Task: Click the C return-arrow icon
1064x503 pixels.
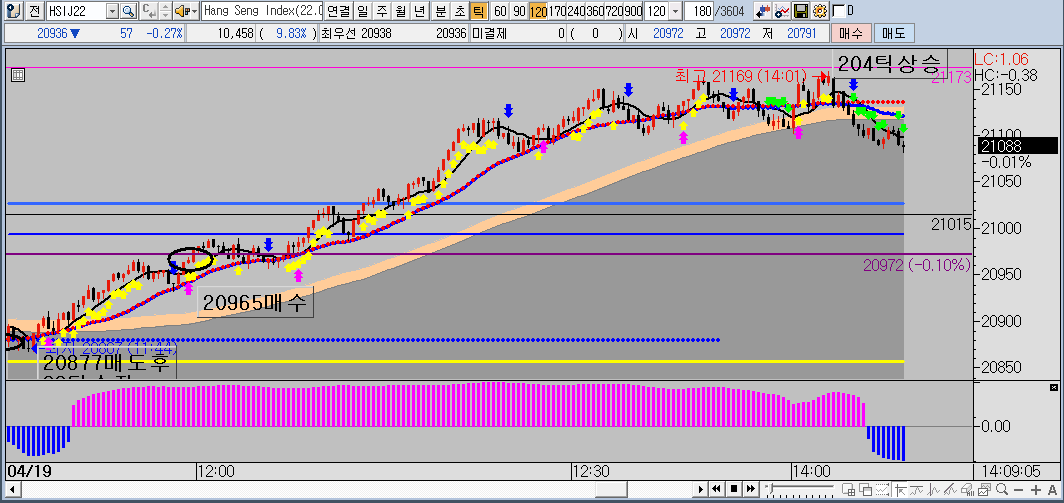Action: tap(149, 11)
